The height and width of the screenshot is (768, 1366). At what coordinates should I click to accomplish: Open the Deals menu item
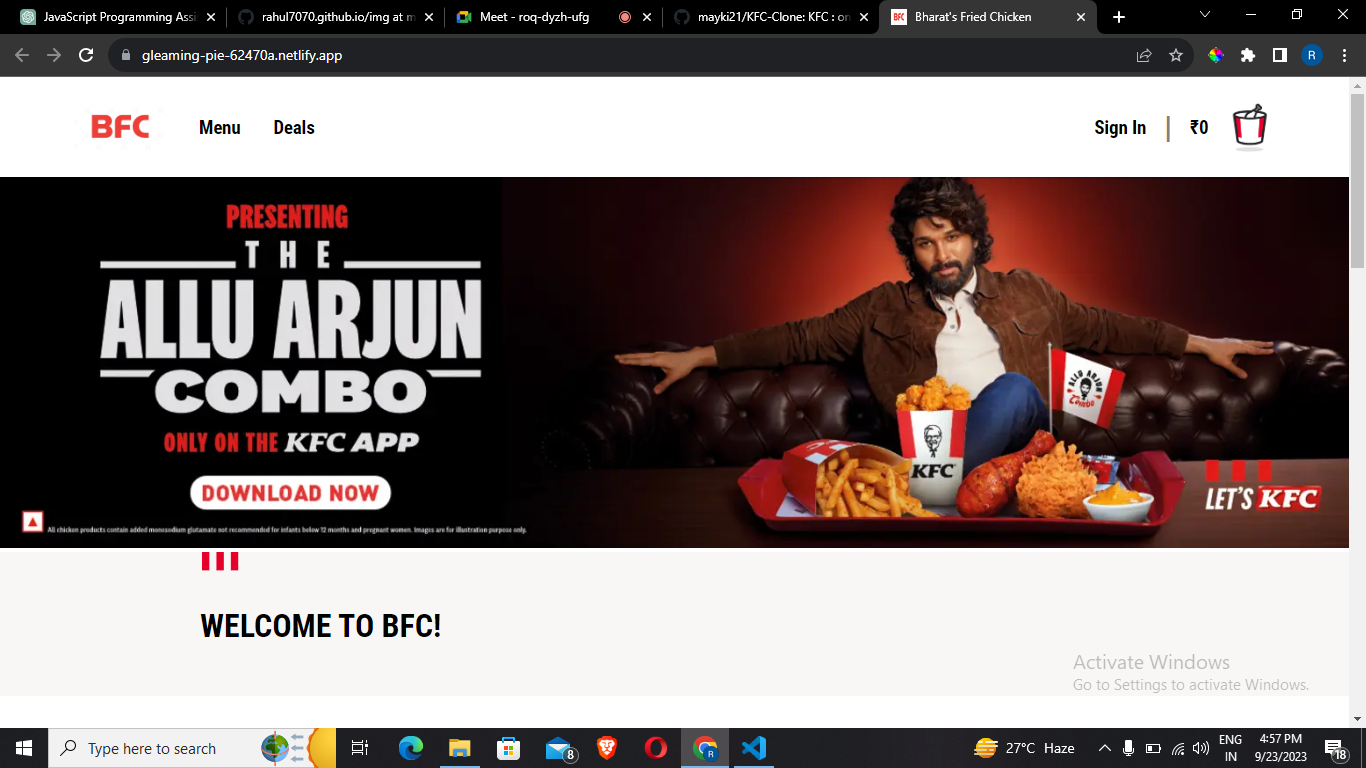coord(293,127)
